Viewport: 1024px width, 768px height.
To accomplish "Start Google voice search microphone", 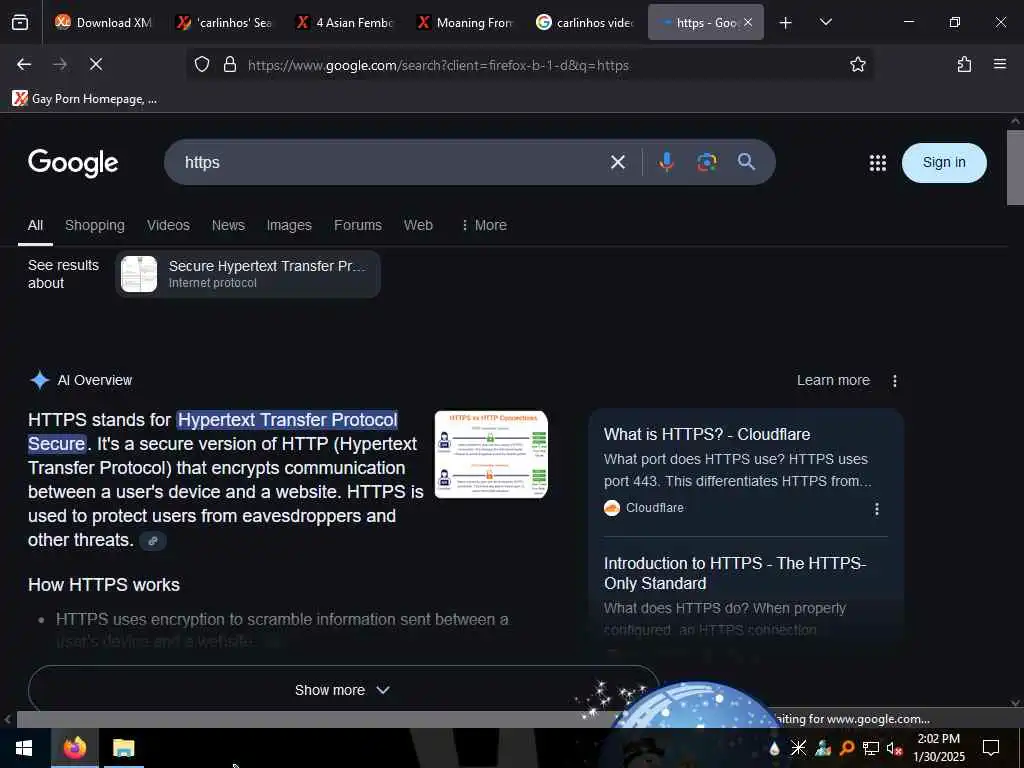I will (x=665, y=162).
